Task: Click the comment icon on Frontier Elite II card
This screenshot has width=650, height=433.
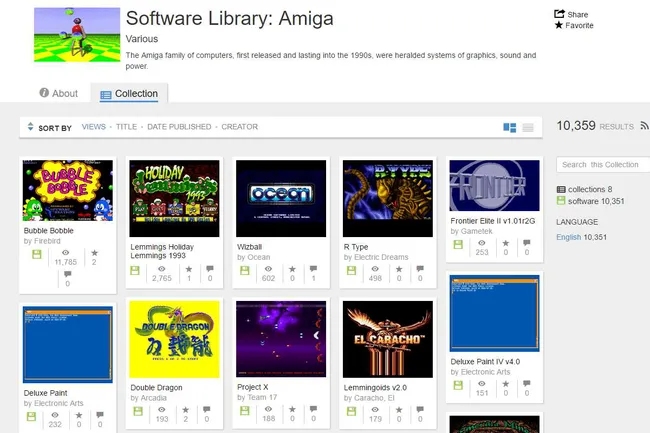Action: pos(526,242)
